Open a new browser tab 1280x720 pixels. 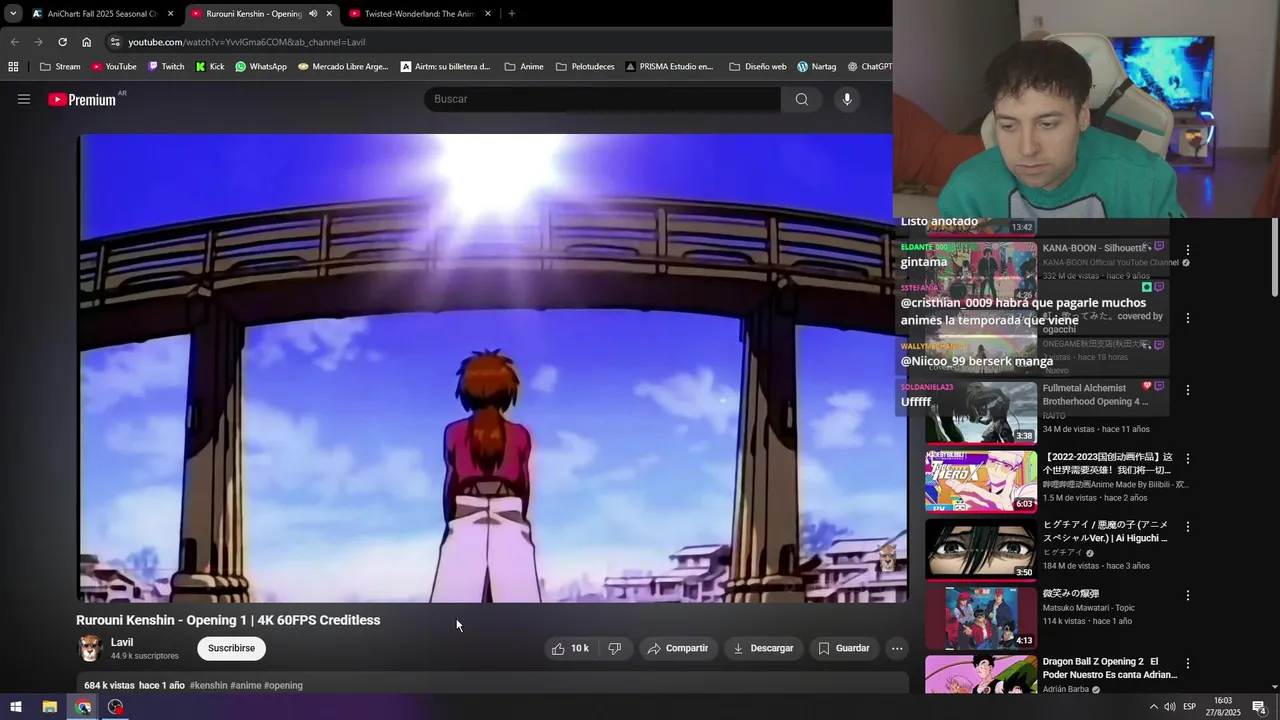click(x=511, y=14)
